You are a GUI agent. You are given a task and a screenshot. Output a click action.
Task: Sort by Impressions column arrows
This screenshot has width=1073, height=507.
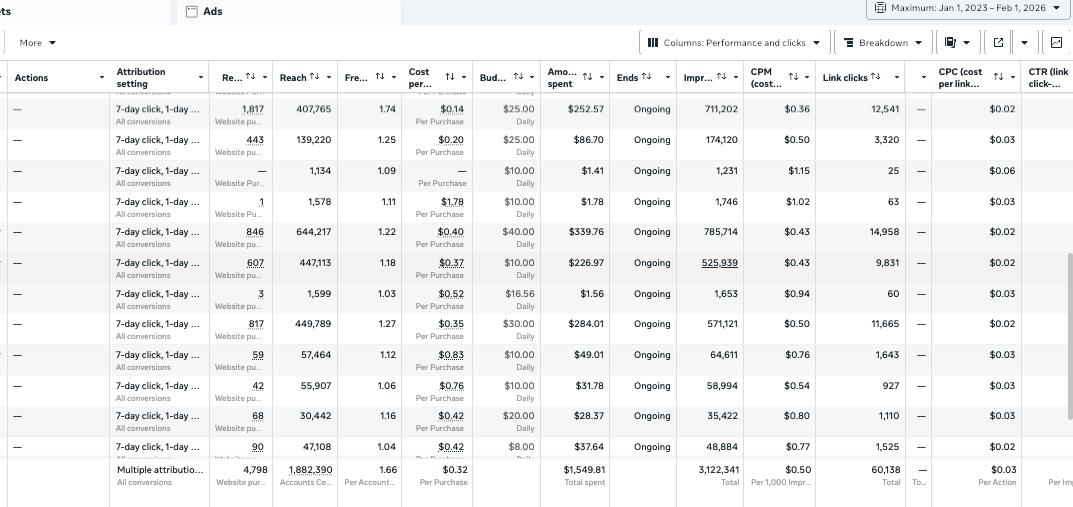coord(721,77)
